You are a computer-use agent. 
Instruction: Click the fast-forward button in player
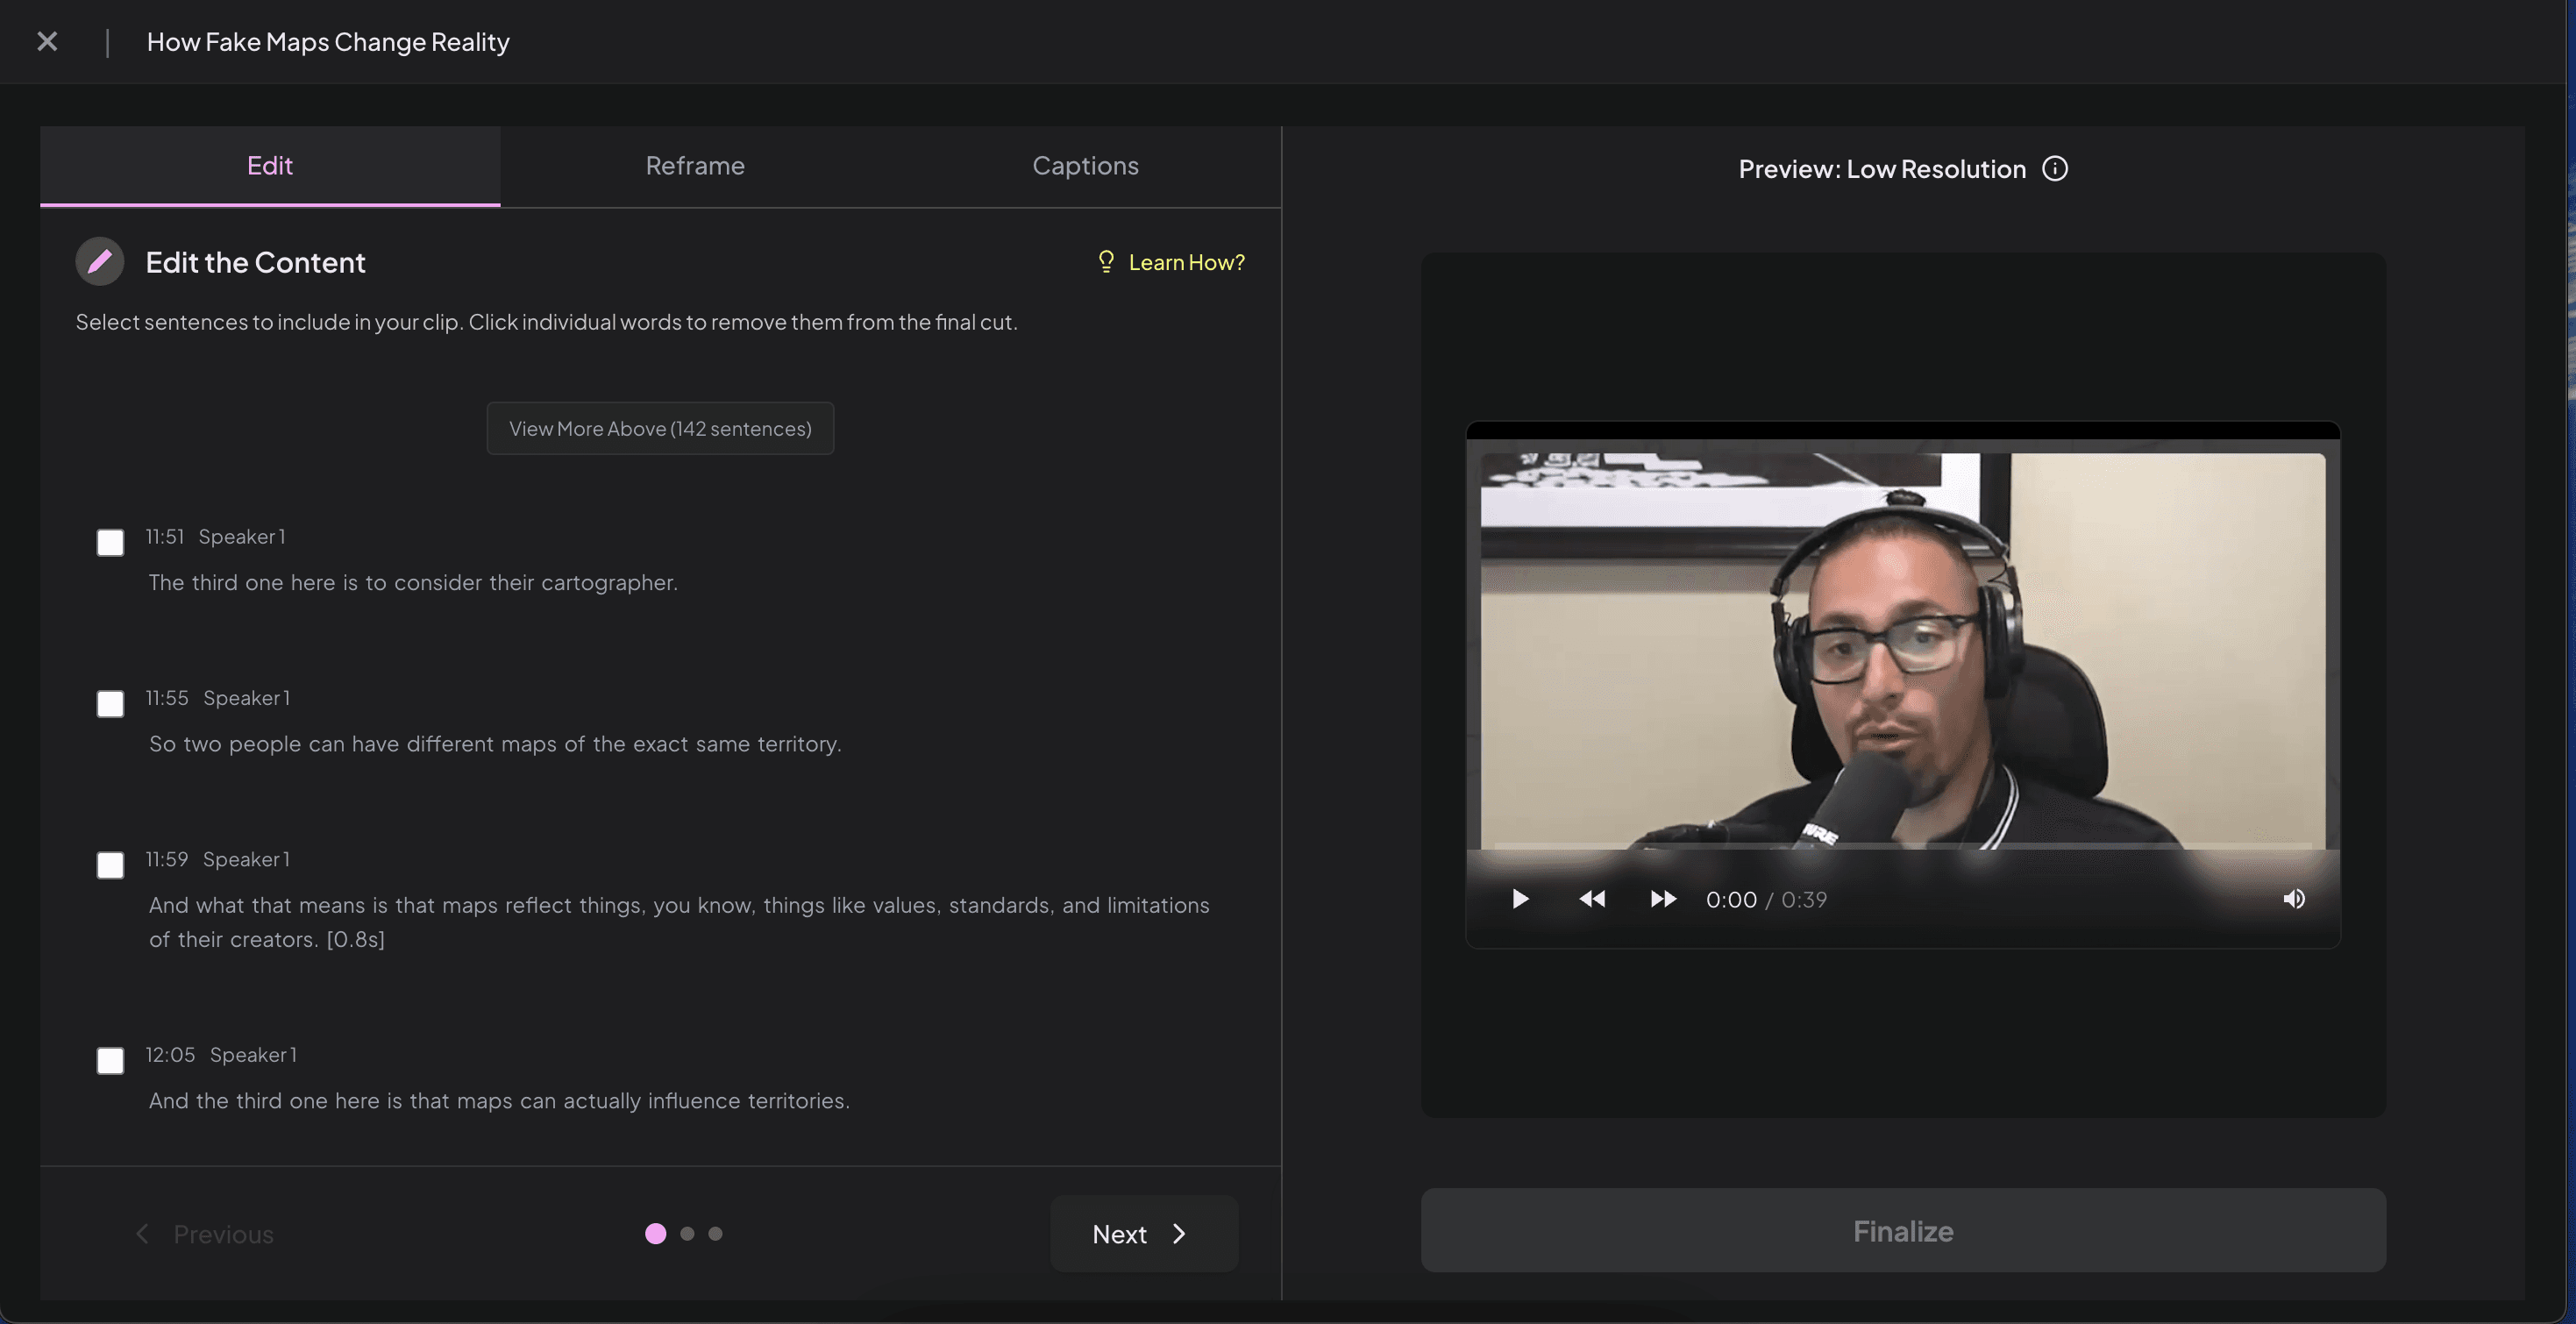pyautogui.click(x=1663, y=899)
